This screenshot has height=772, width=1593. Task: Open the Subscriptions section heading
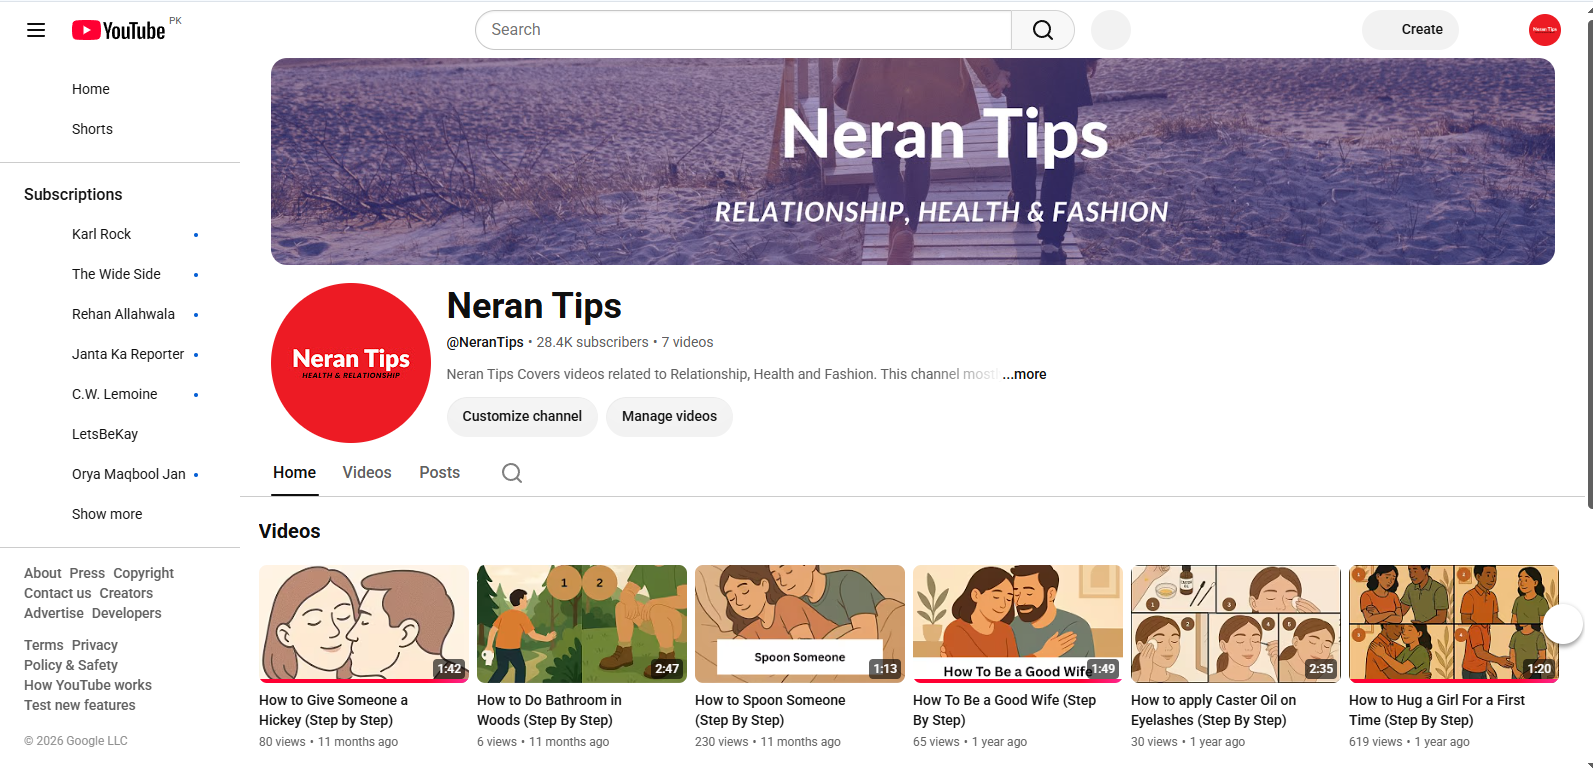coord(73,194)
